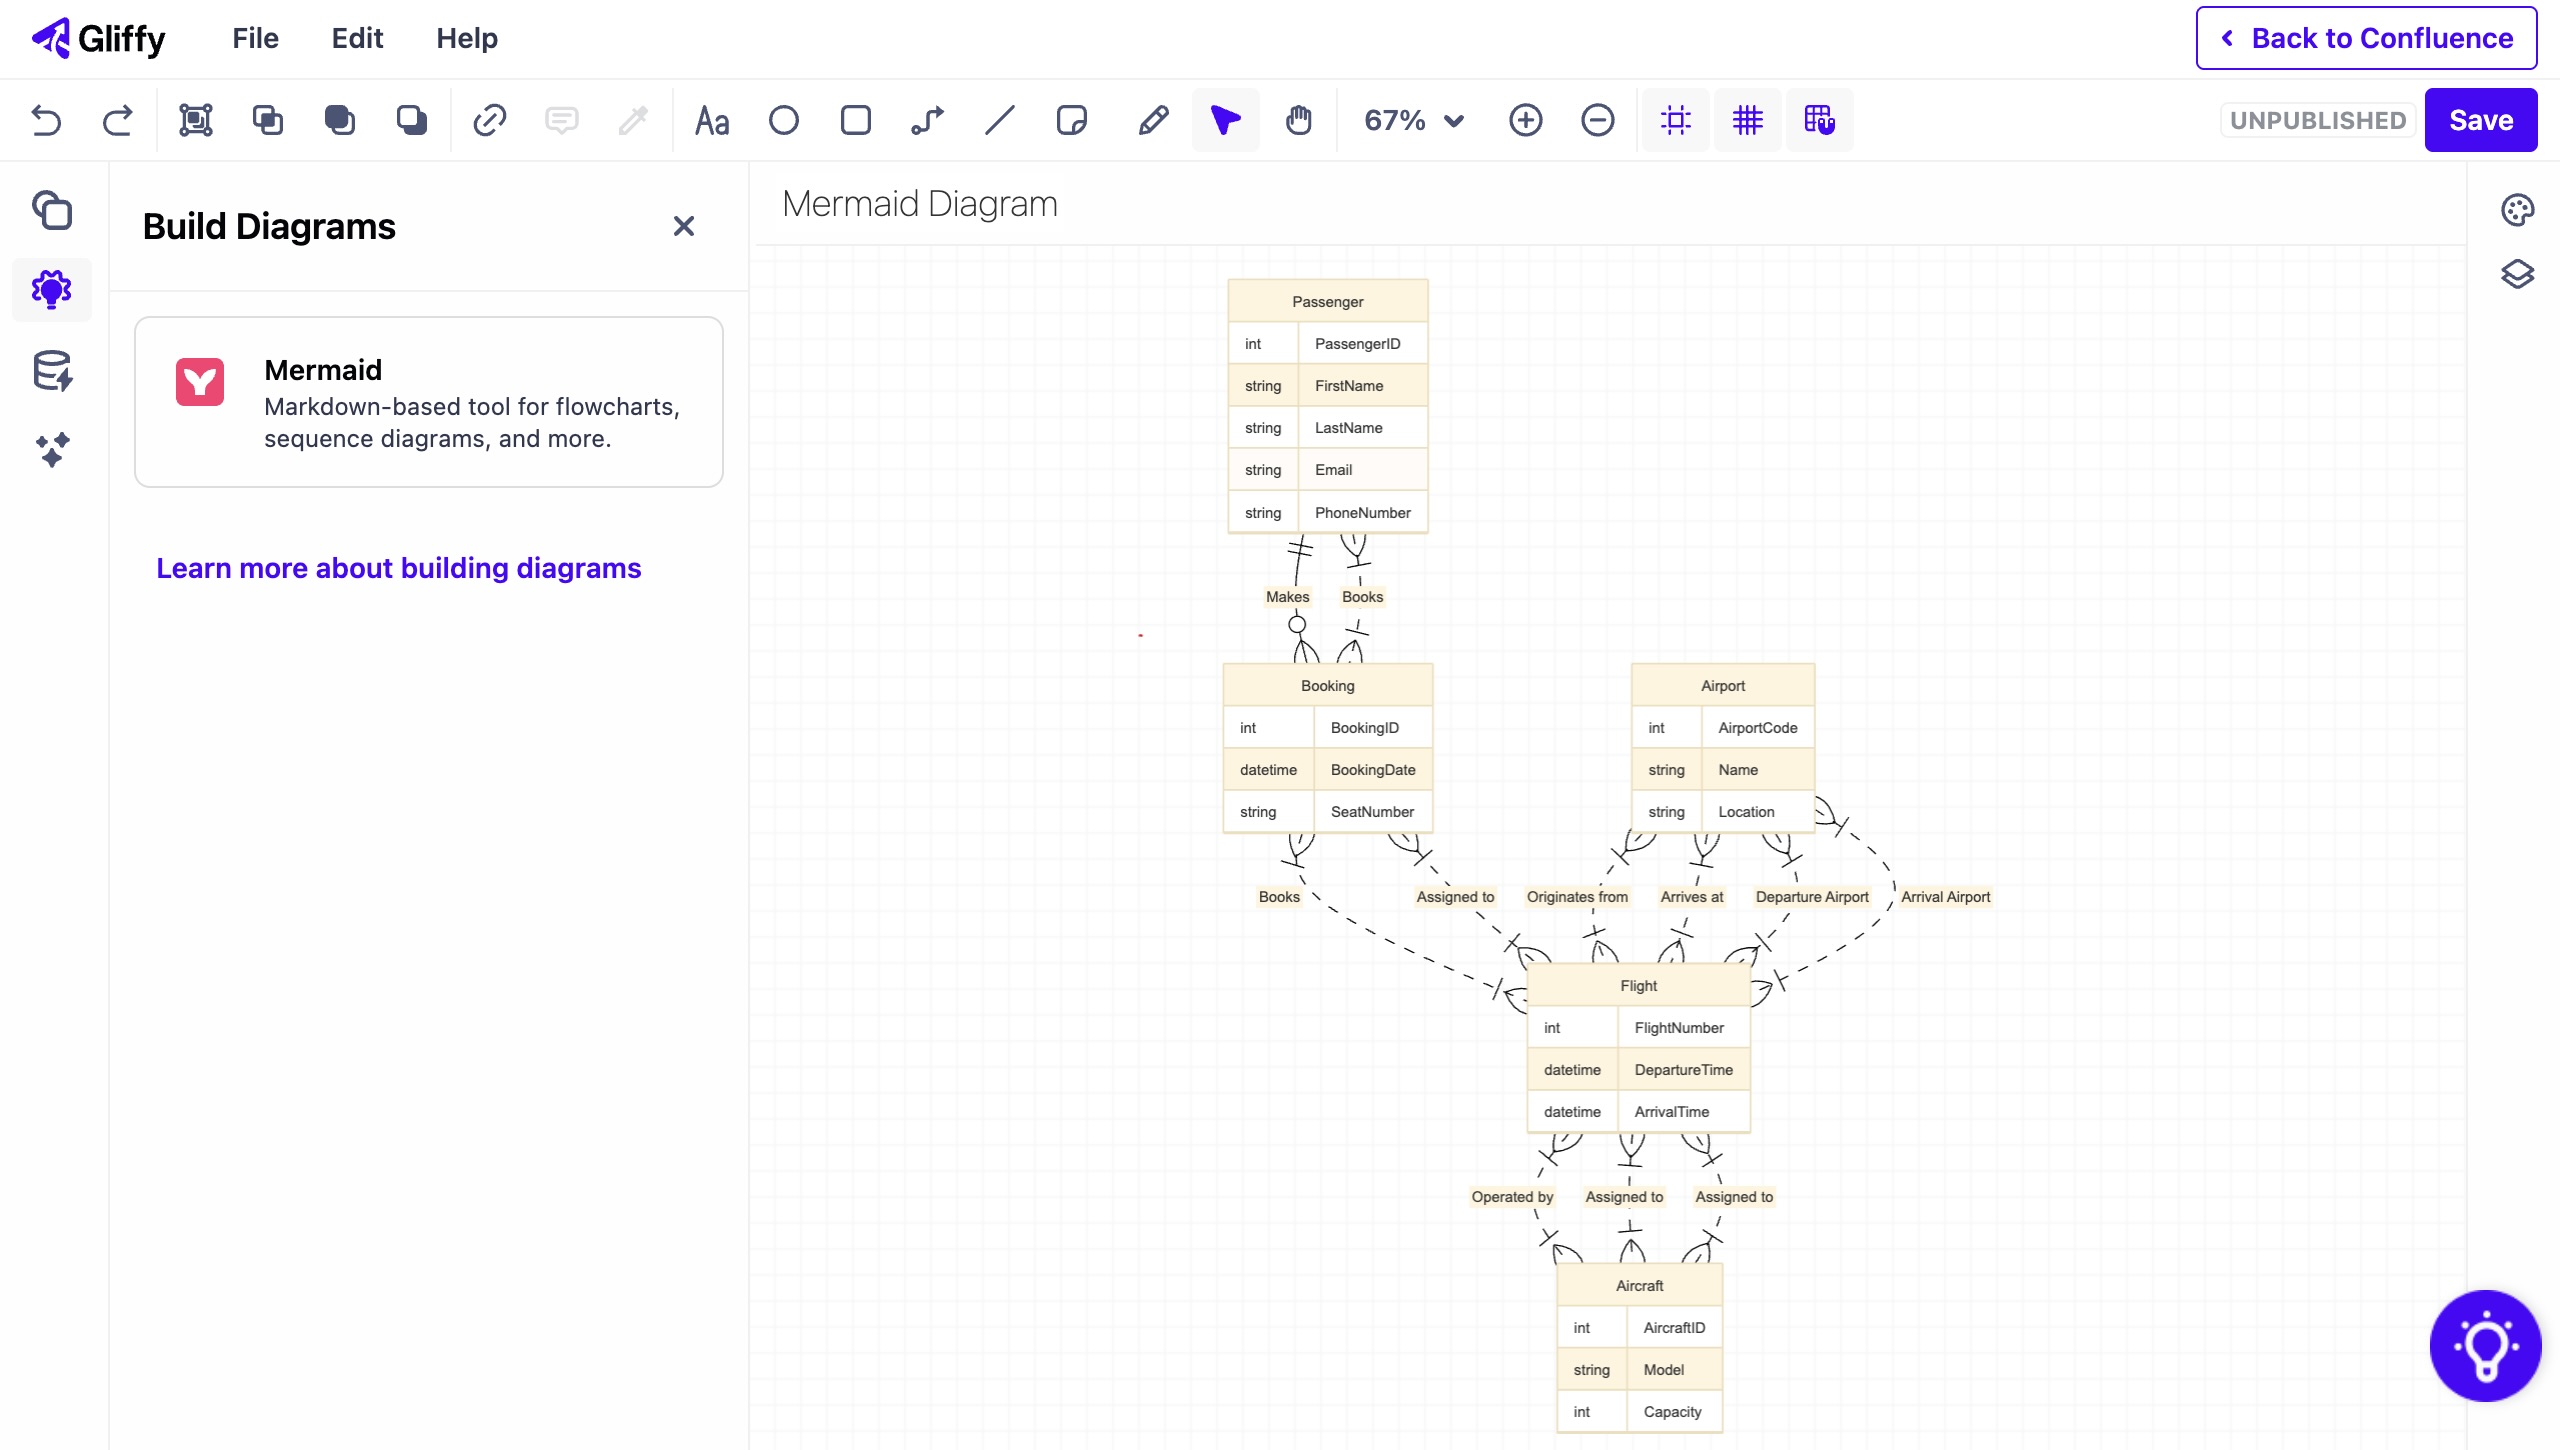Select the Text tool
The image size is (2560, 1450).
711,120
